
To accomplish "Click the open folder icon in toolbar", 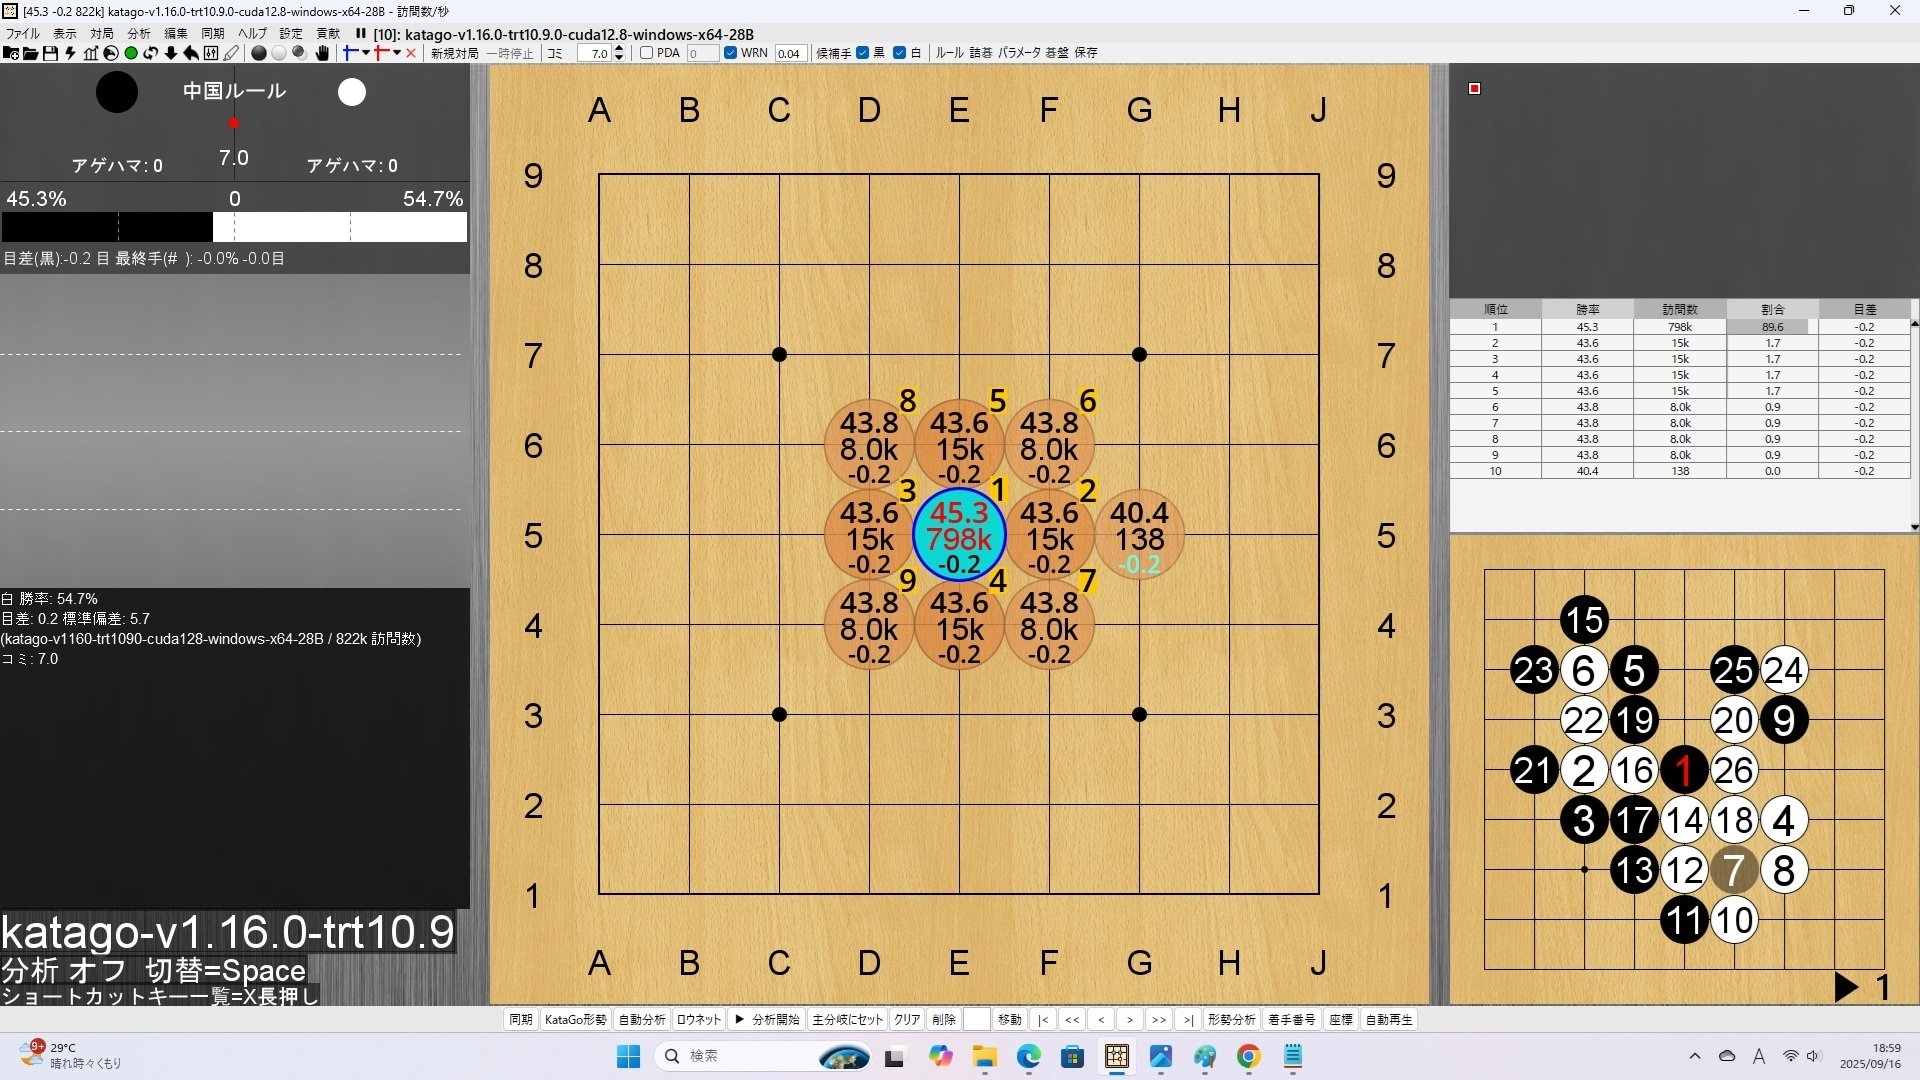I will (x=30, y=53).
